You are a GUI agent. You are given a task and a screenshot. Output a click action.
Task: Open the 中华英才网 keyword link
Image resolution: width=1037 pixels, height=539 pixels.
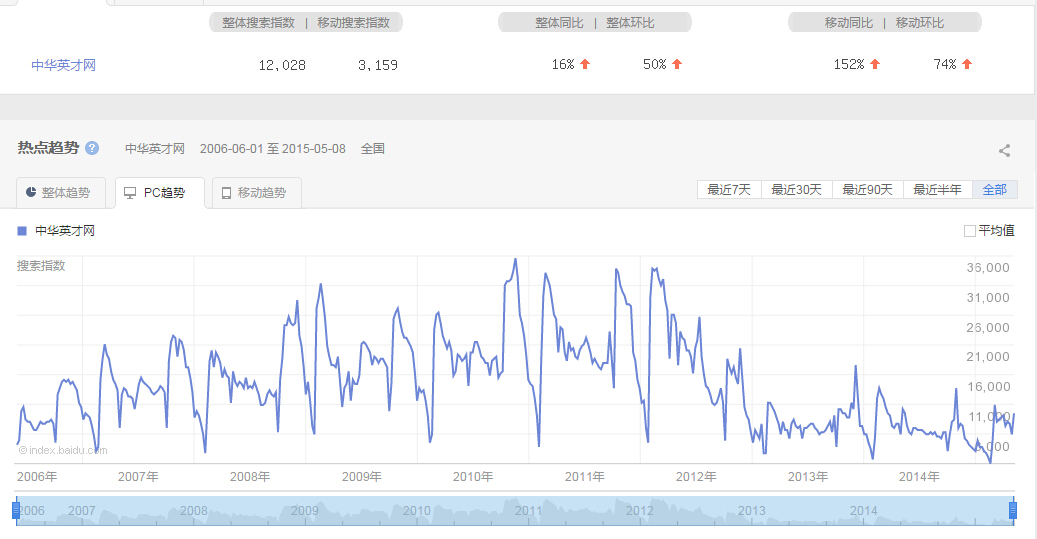click(x=63, y=65)
